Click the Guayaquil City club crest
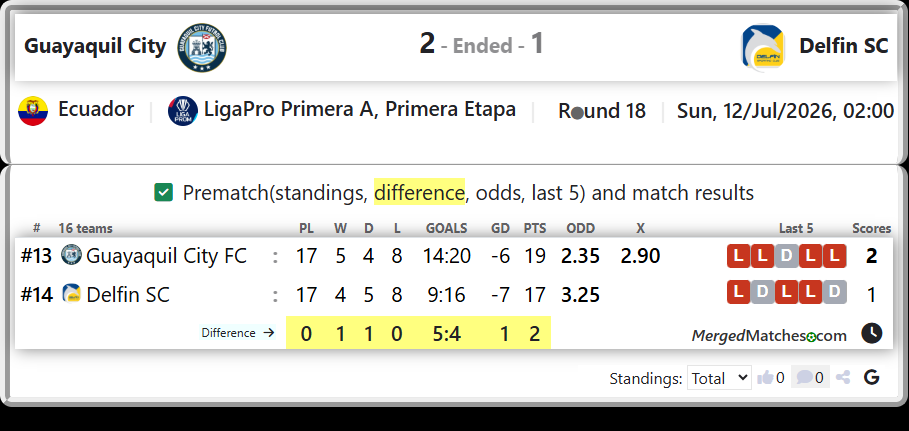Screen dimensions: 909x431 pos(202,48)
